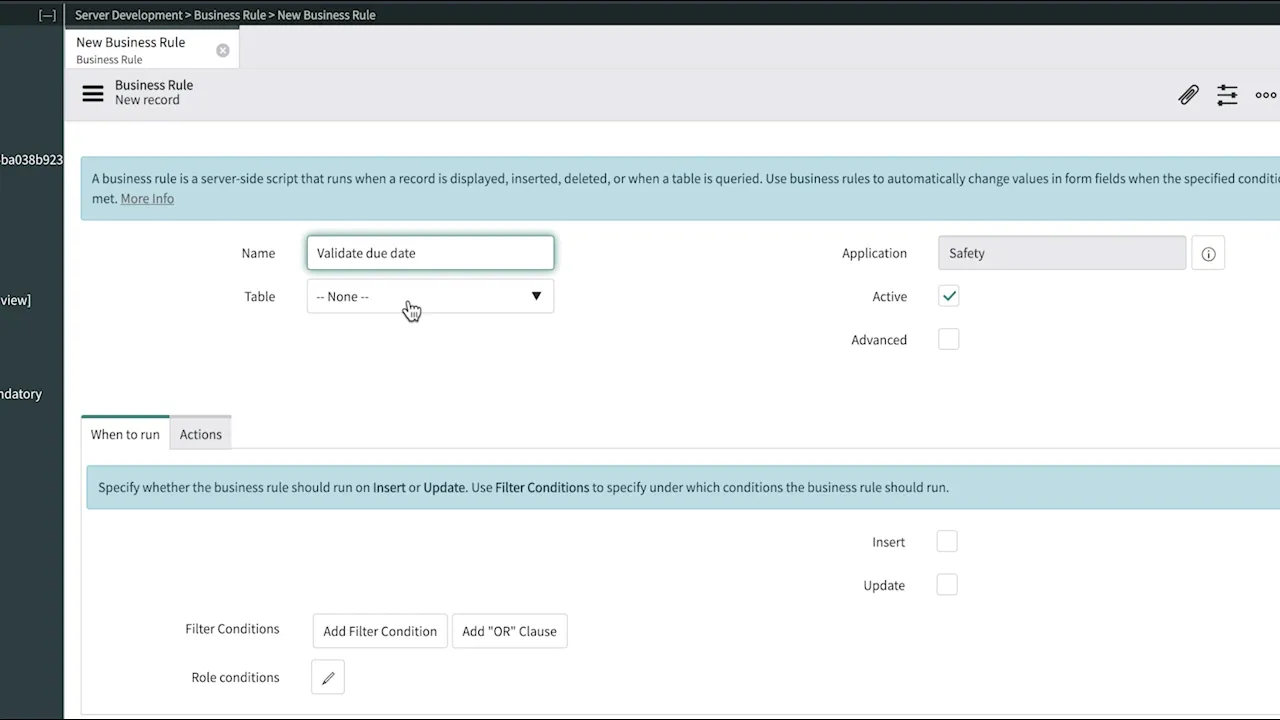This screenshot has height=720, width=1280.
Task: Close the New Business Rule tab
Action: pyautogui.click(x=222, y=50)
